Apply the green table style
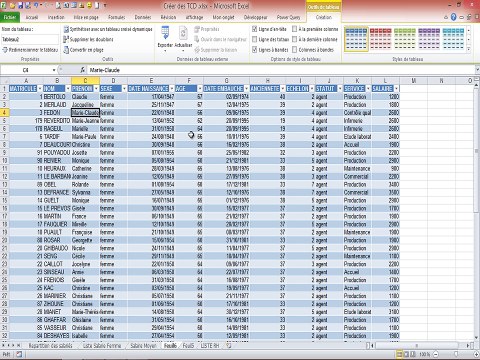The height and width of the screenshot is (360, 480). pyautogui.click(x=405, y=39)
